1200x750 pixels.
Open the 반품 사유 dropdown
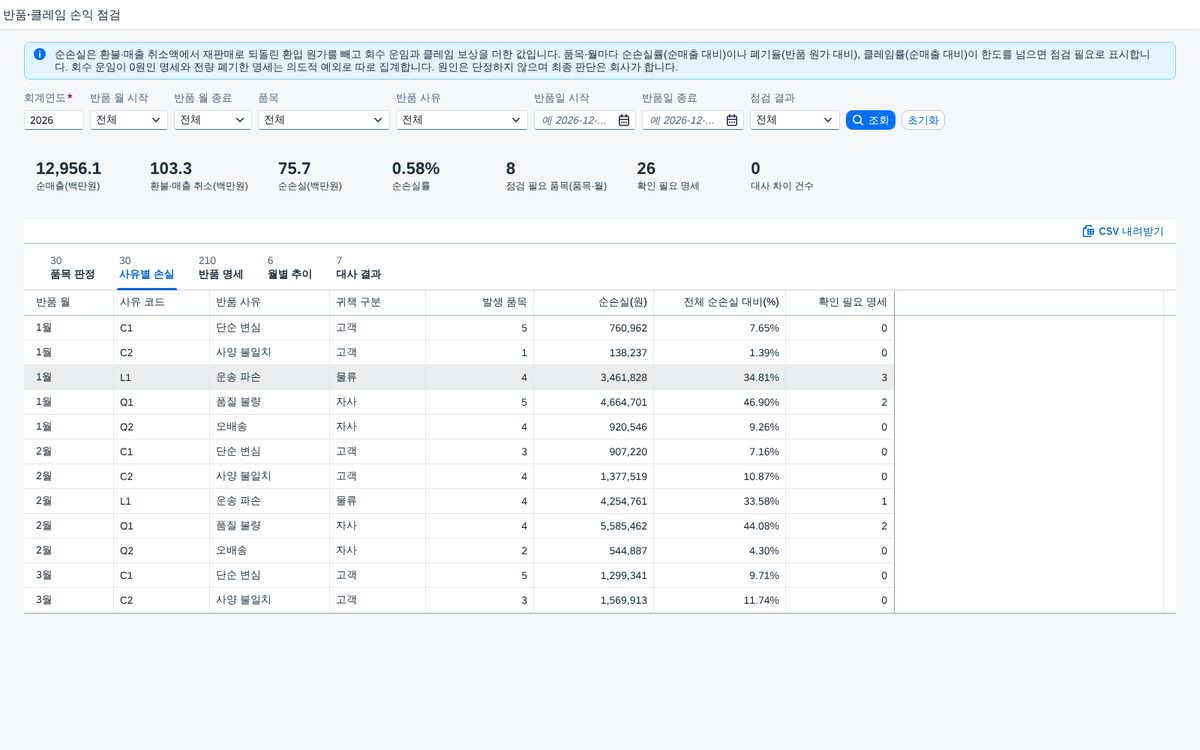(461, 120)
